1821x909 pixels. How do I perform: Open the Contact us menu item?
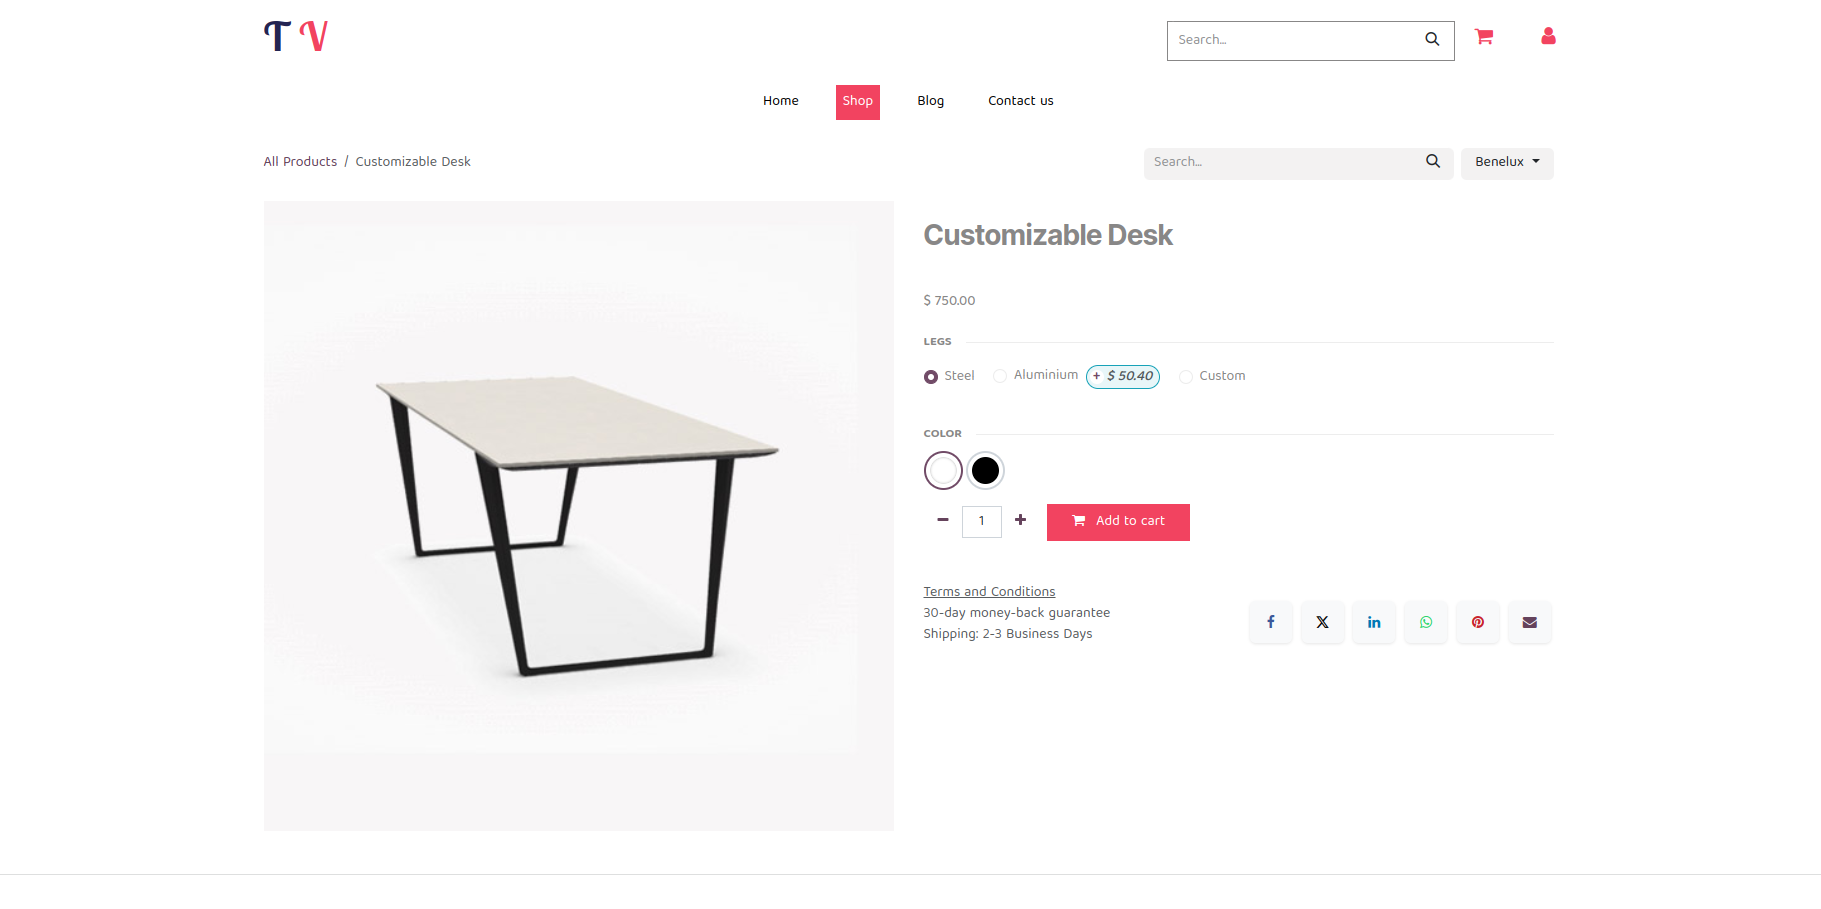[1021, 101]
